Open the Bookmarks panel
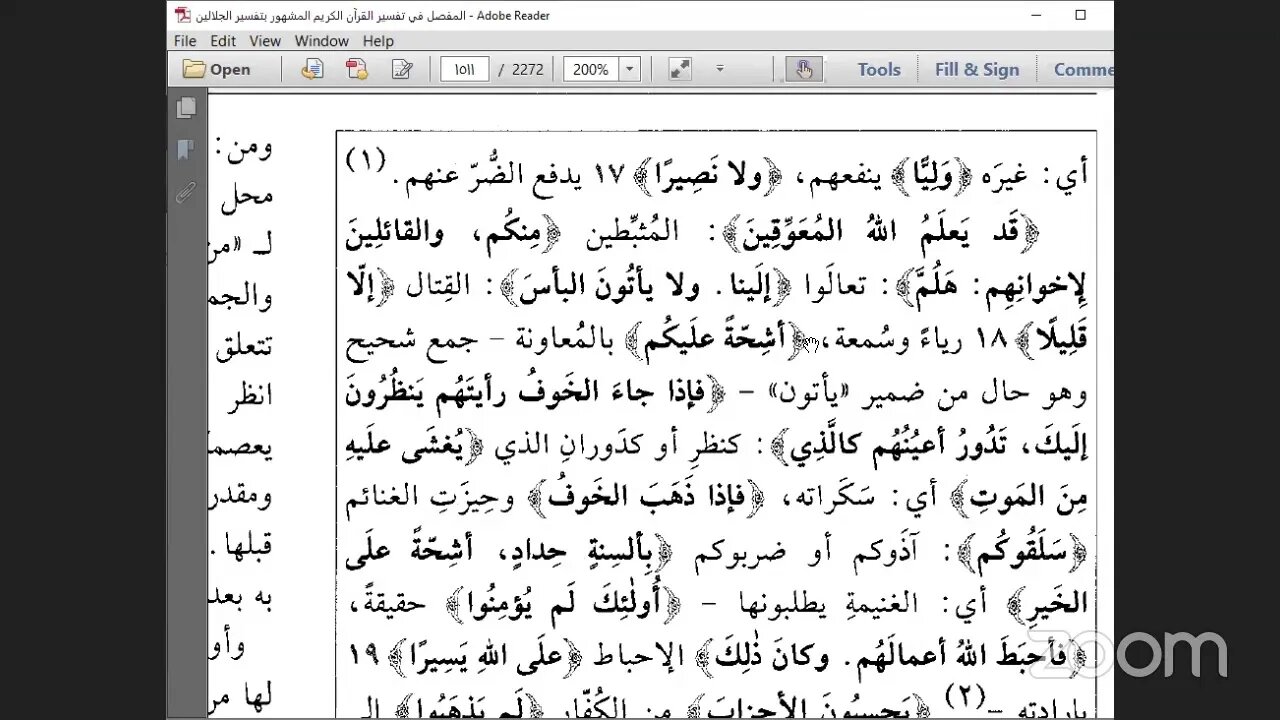 [186, 150]
